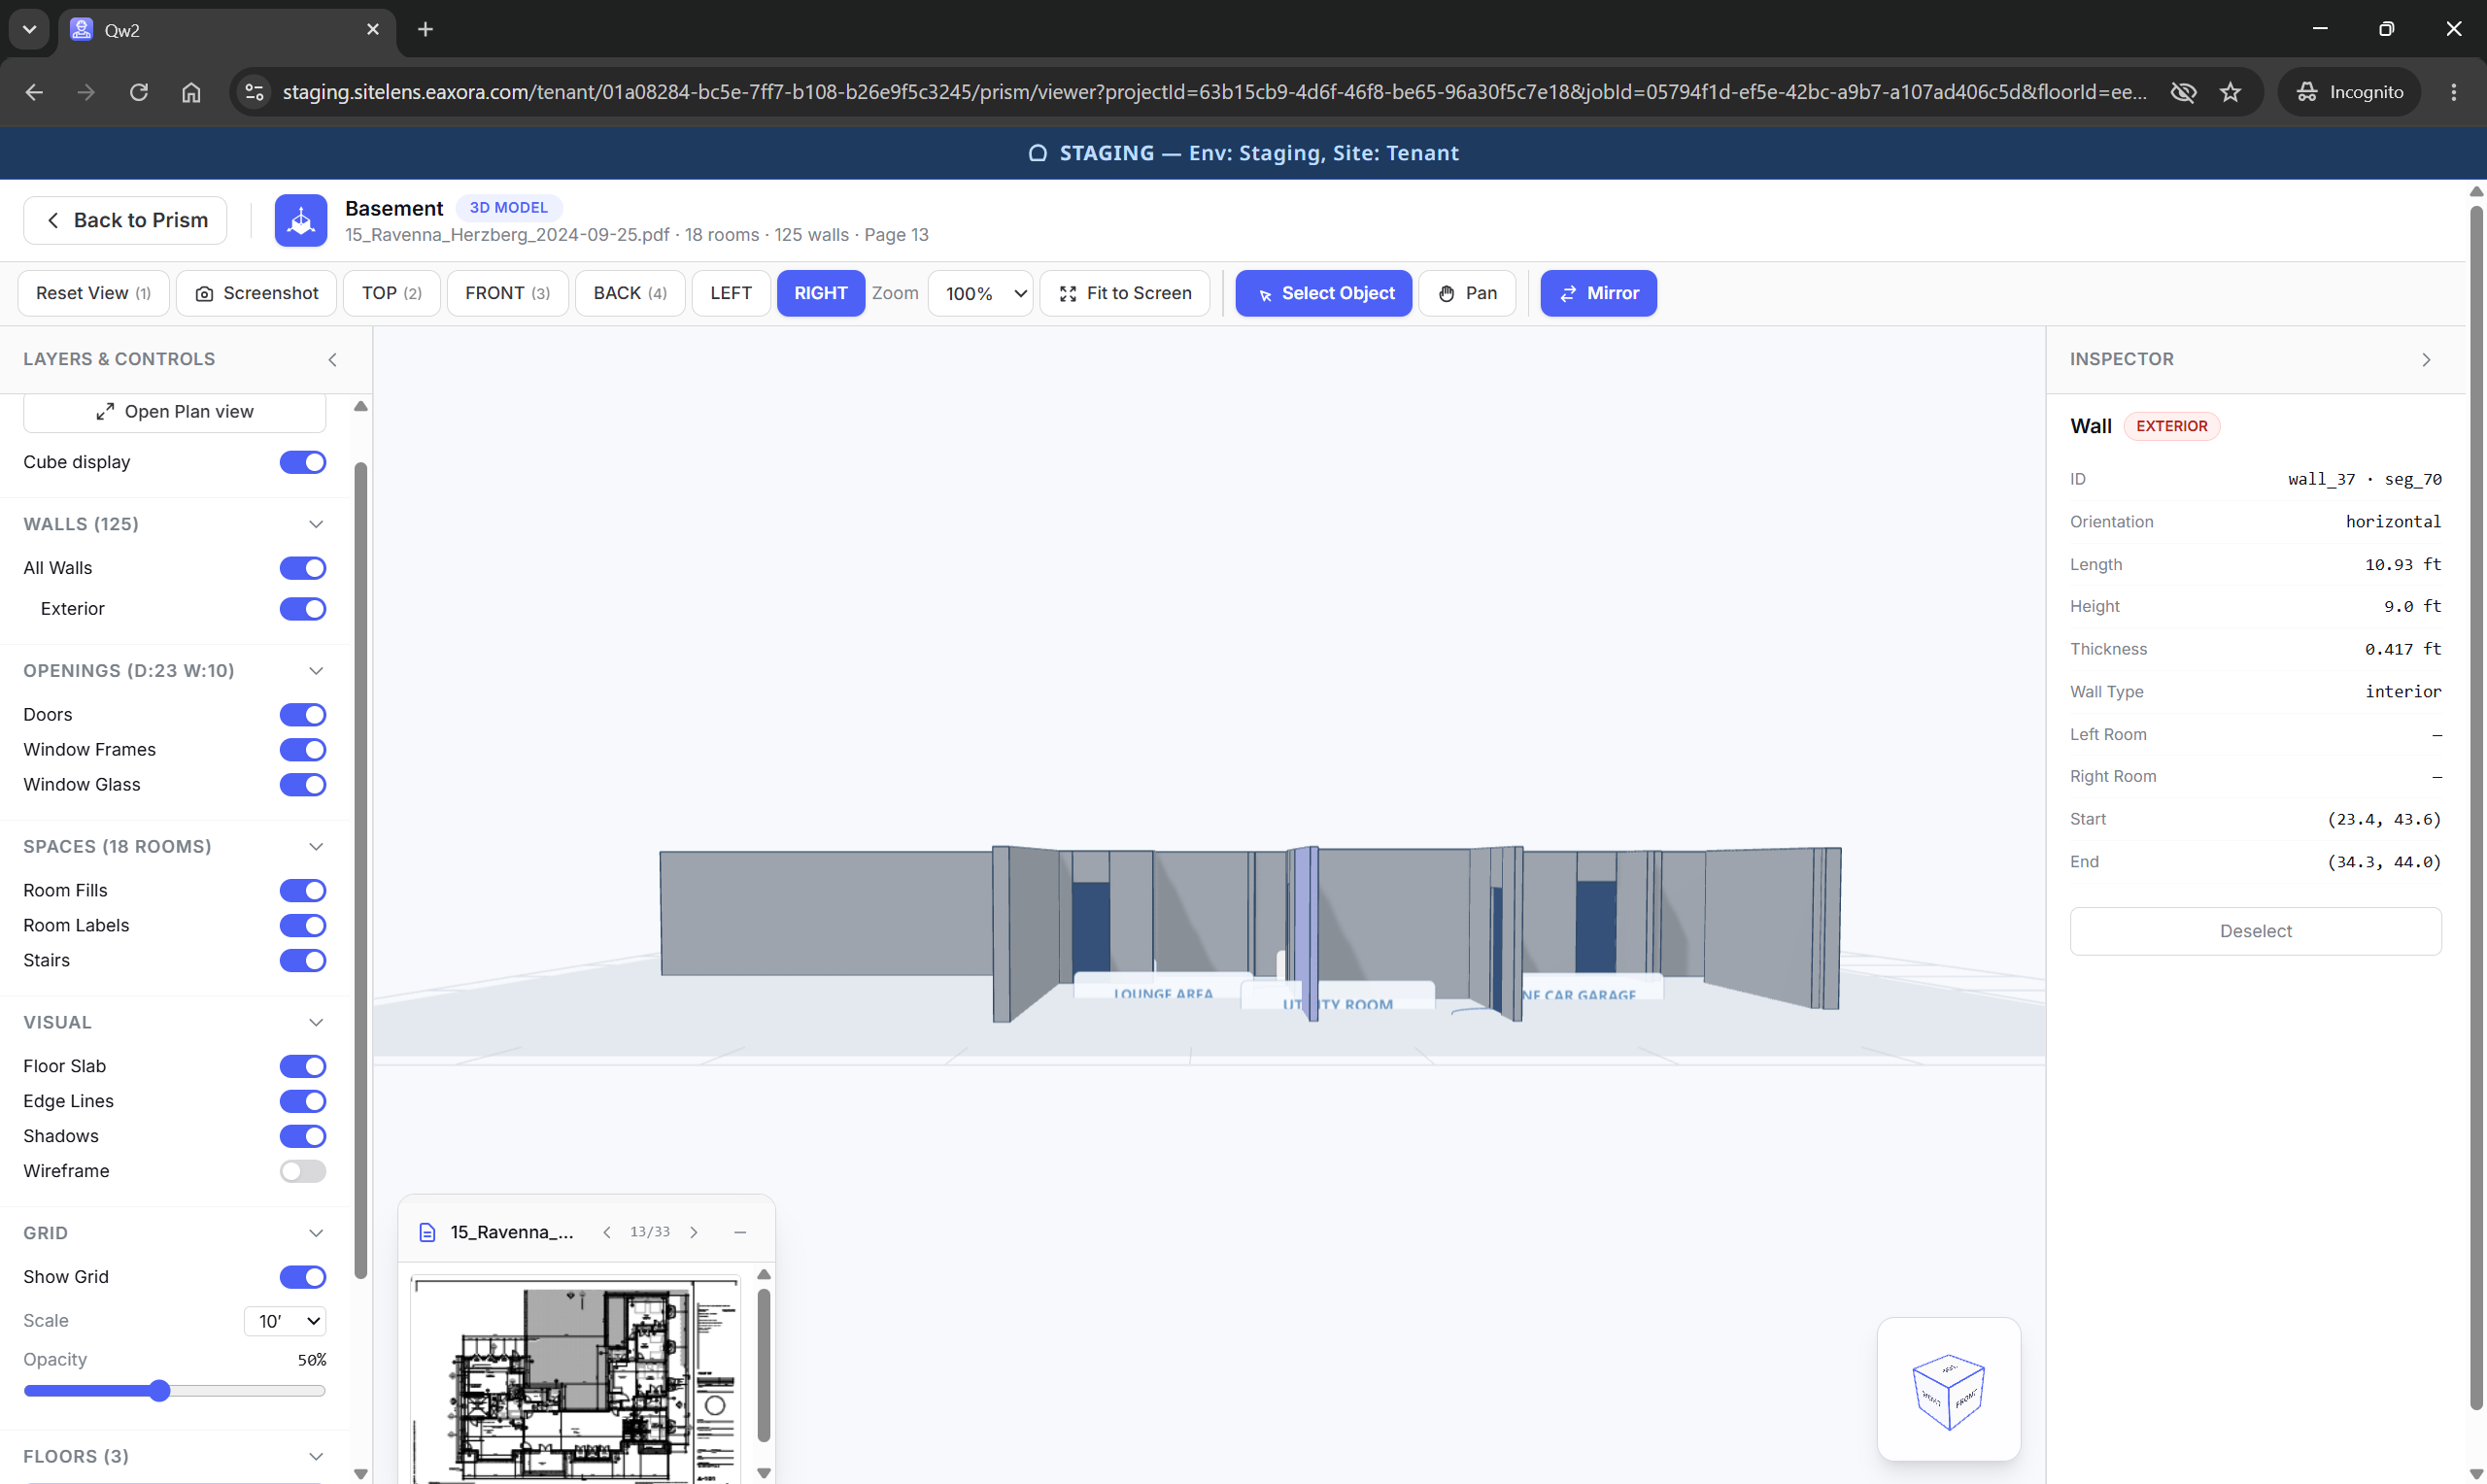Switch to FRONT view
The height and width of the screenshot is (1484, 2487).
click(x=507, y=293)
